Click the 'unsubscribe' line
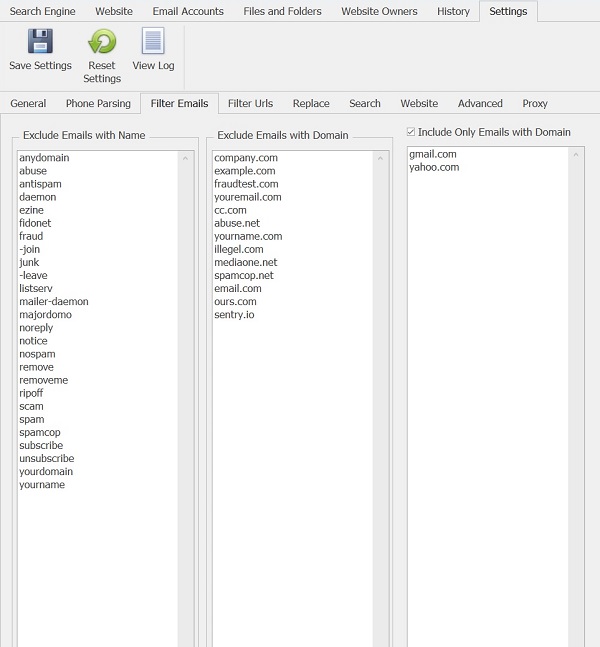 [x=47, y=458]
